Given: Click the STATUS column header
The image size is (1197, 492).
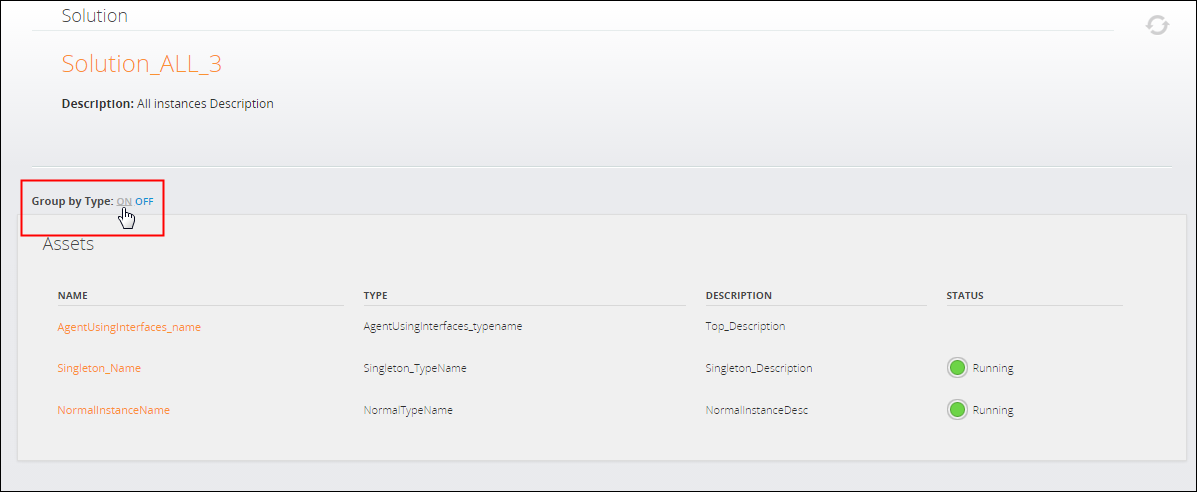Looking at the screenshot, I should point(964,296).
